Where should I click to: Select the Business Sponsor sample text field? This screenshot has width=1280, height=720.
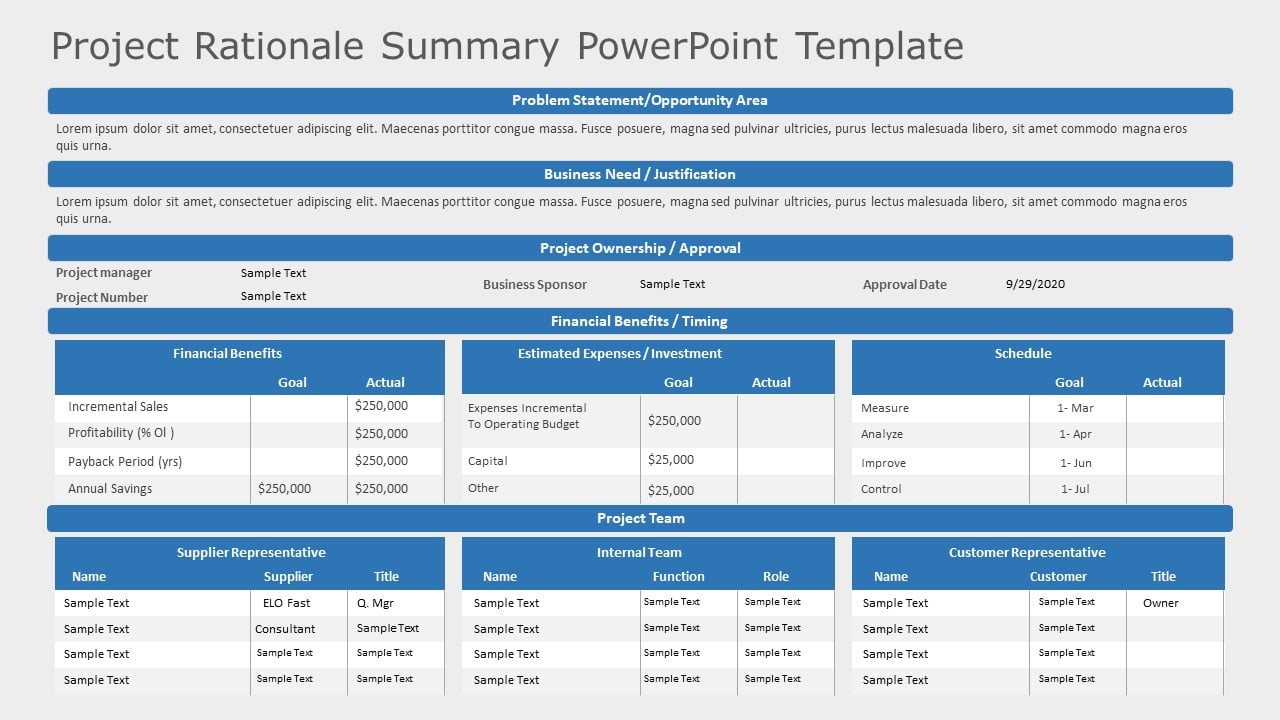672,284
